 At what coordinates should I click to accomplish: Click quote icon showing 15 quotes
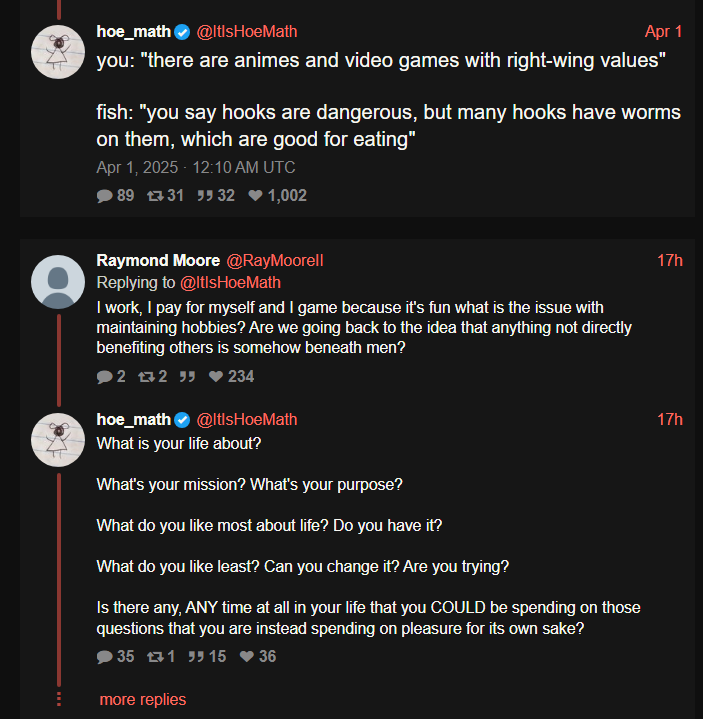click(x=196, y=657)
